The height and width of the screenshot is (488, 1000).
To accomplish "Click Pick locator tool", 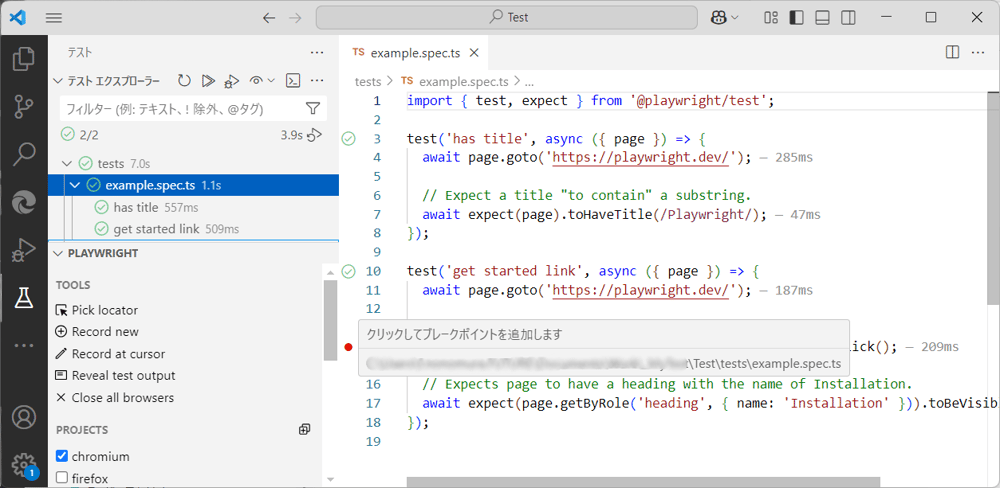I will pyautogui.click(x=97, y=310).
